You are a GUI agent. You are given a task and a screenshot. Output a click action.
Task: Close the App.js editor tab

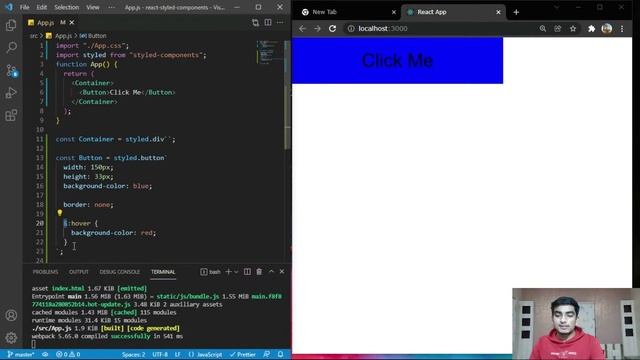pyautogui.click(x=72, y=22)
